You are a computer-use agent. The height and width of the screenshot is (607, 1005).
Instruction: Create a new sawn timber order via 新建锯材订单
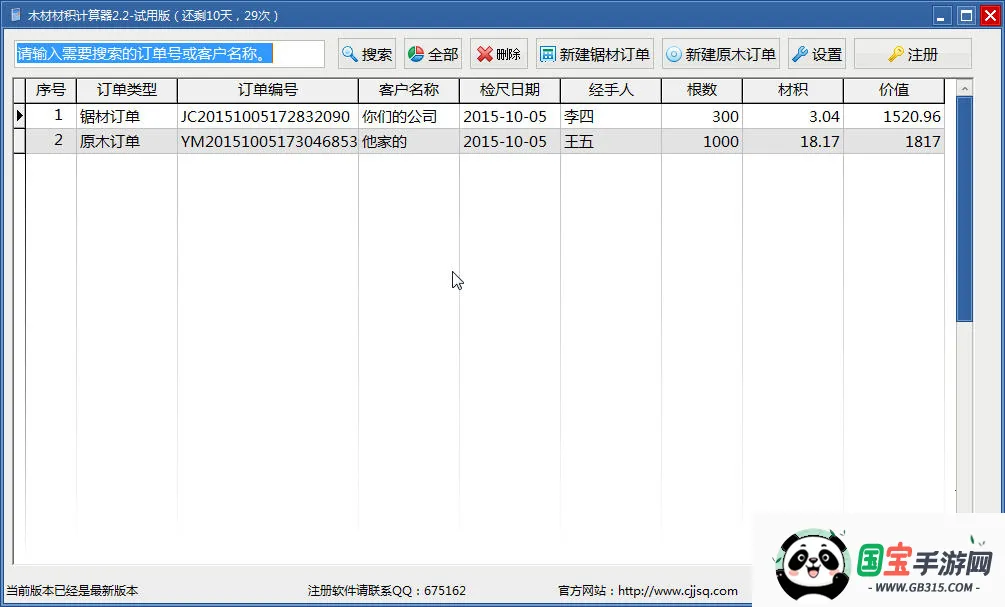coord(594,53)
